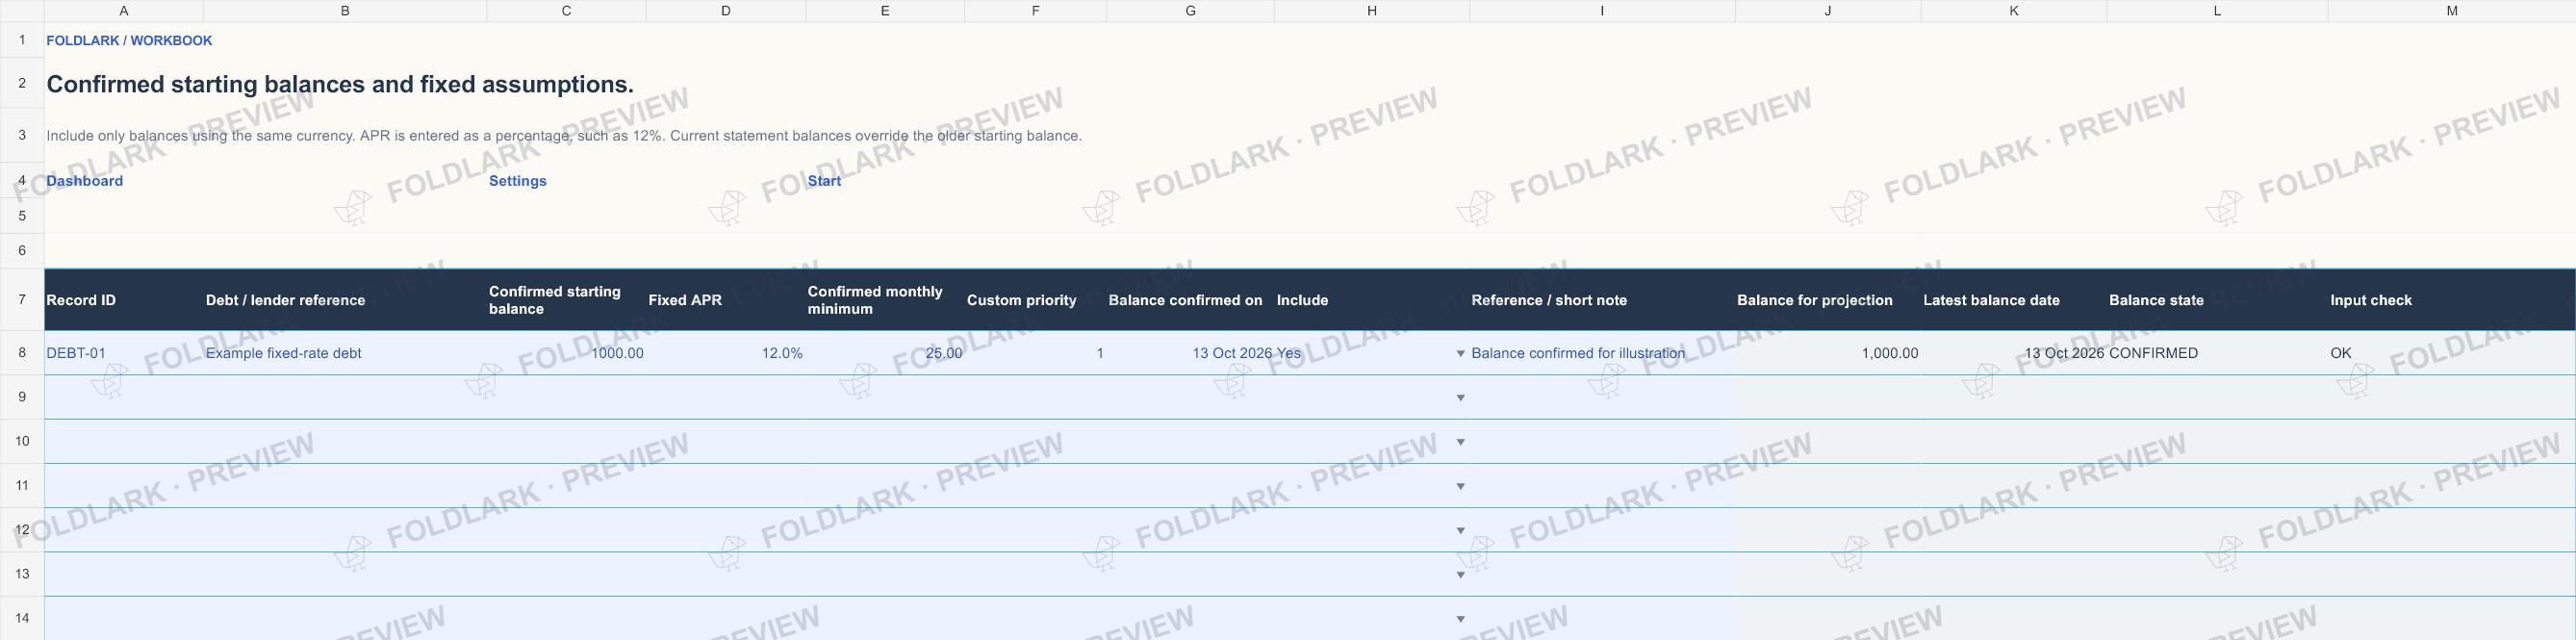Click the CONFIRMED balance state cell
The width and height of the screenshot is (2576, 640).
(x=2217, y=353)
